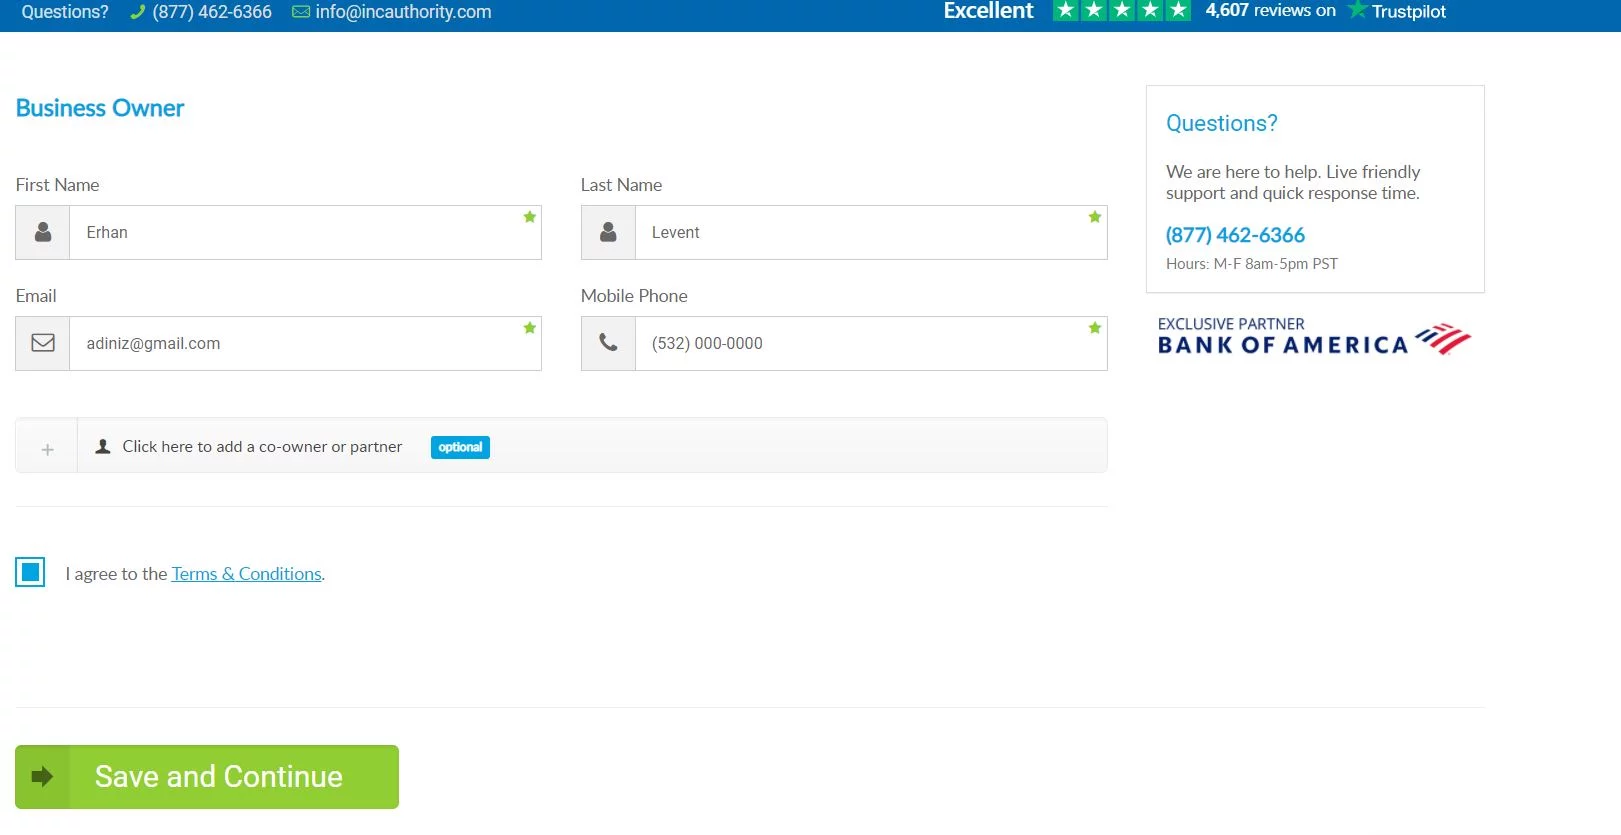This screenshot has width=1621, height=835.
Task: Click the envelope icon in Email field
Action: 43,343
